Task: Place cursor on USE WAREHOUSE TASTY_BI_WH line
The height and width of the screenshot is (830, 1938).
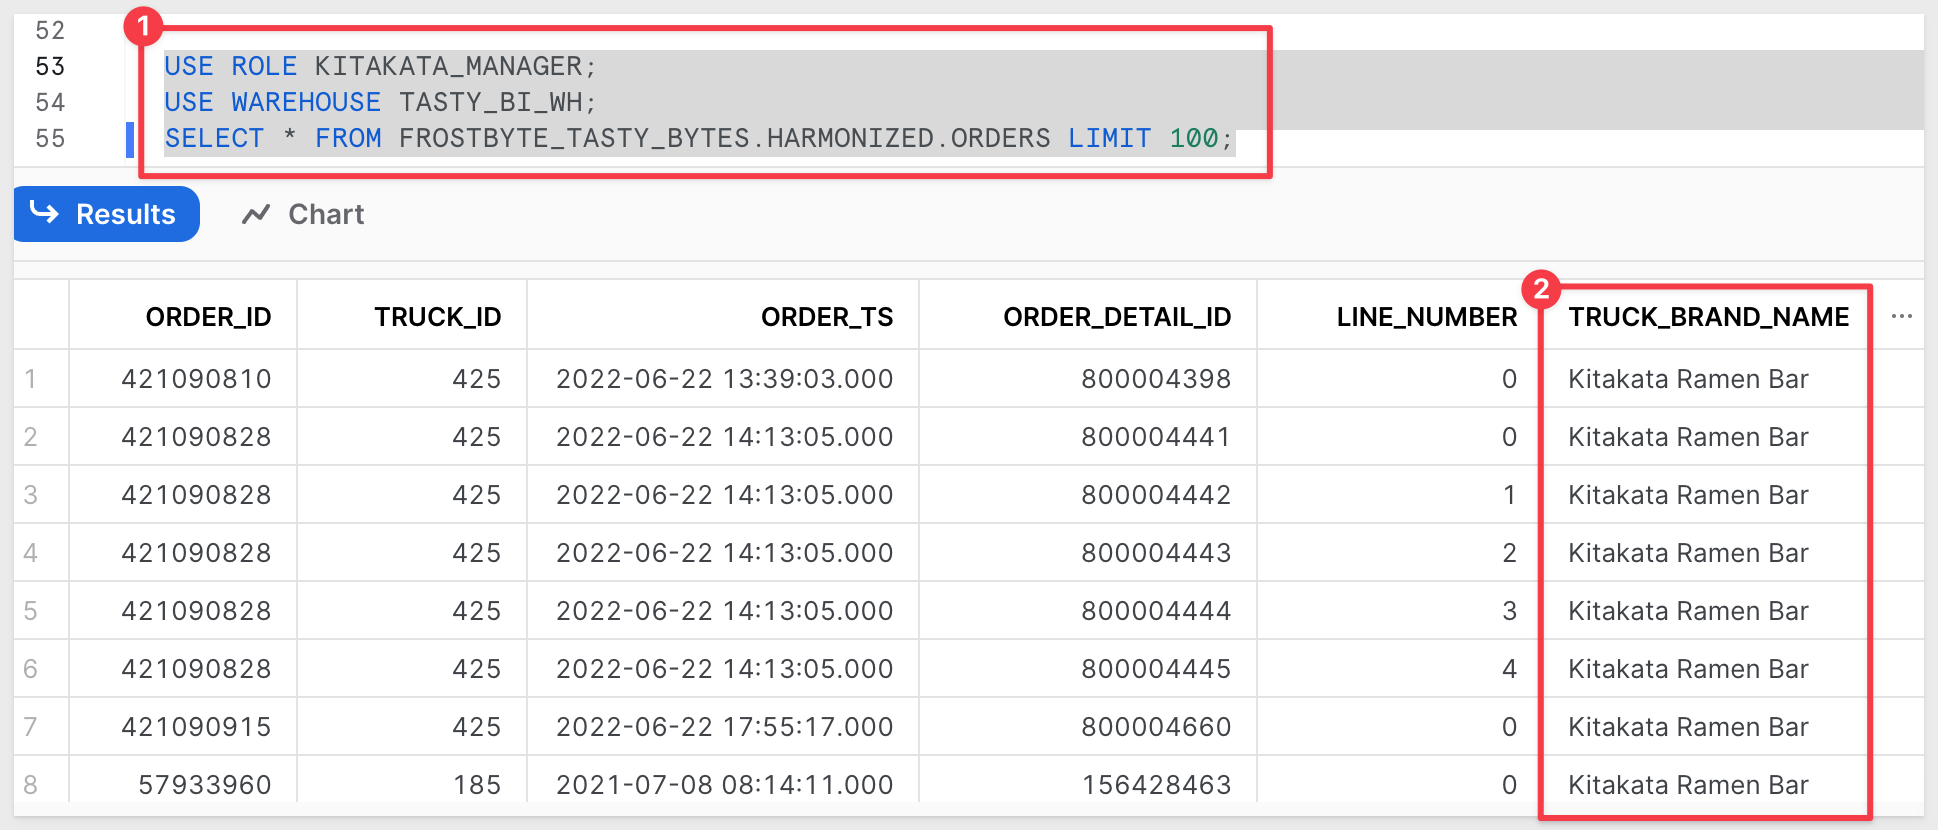Action: pyautogui.click(x=380, y=103)
